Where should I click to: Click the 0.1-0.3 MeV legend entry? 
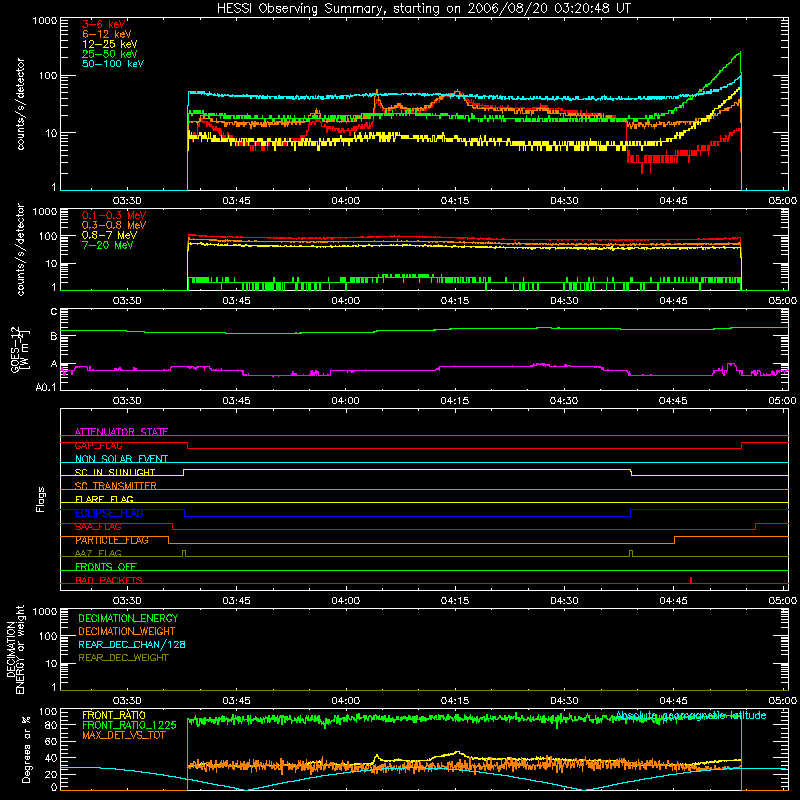(x=114, y=215)
